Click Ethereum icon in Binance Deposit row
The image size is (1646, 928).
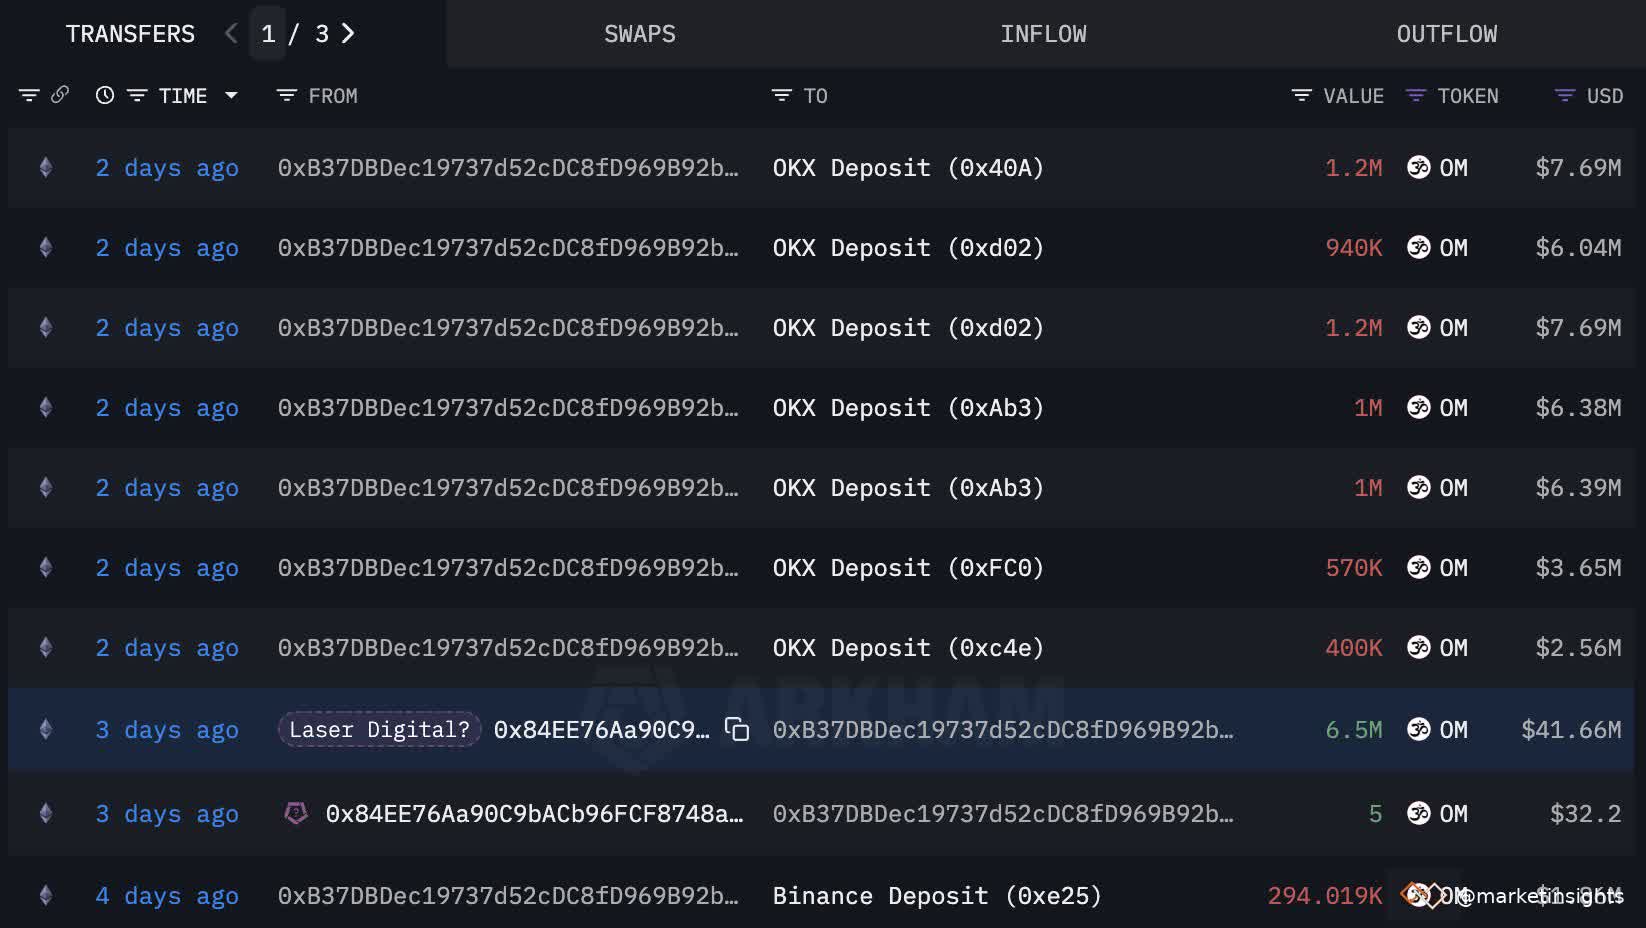click(46, 896)
